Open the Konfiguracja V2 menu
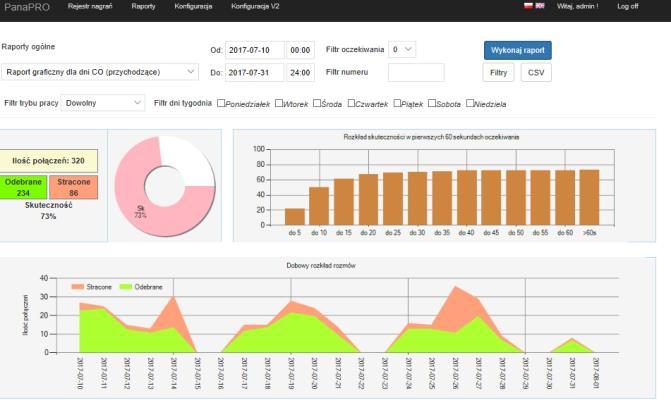This screenshot has width=671, height=405. pos(255,6)
